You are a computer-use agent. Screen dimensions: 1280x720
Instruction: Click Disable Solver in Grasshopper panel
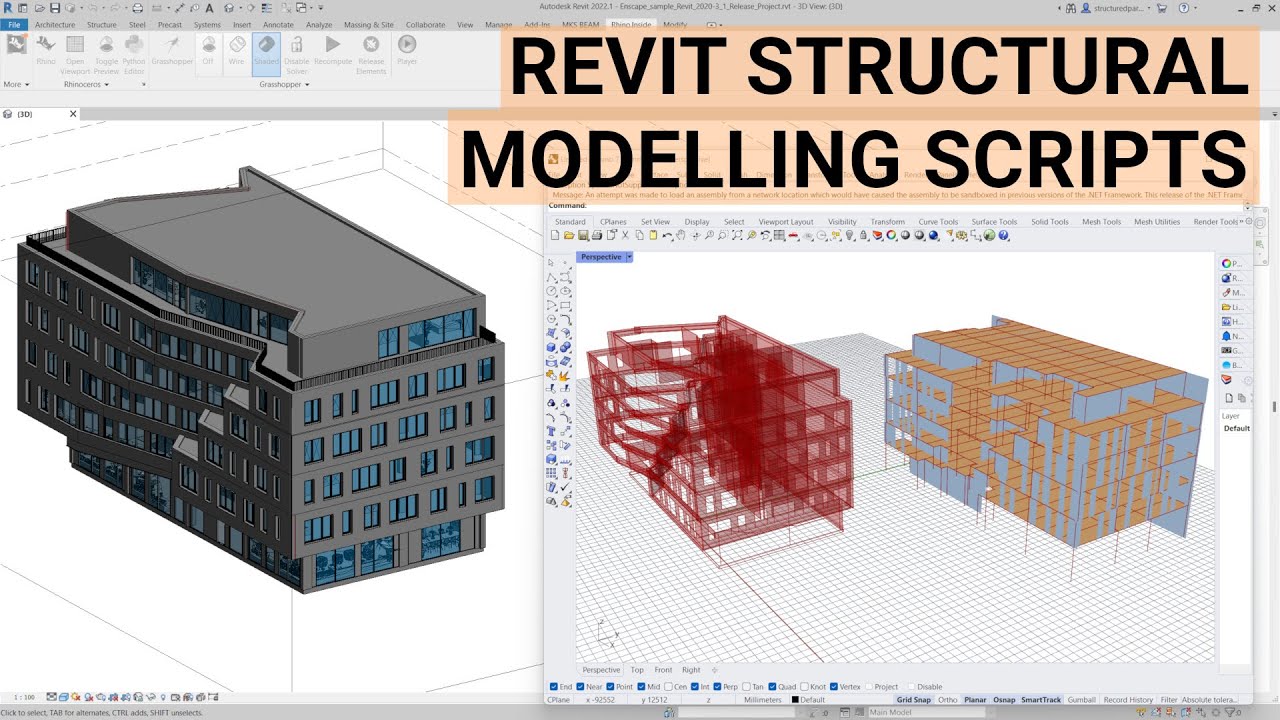pyautogui.click(x=297, y=54)
